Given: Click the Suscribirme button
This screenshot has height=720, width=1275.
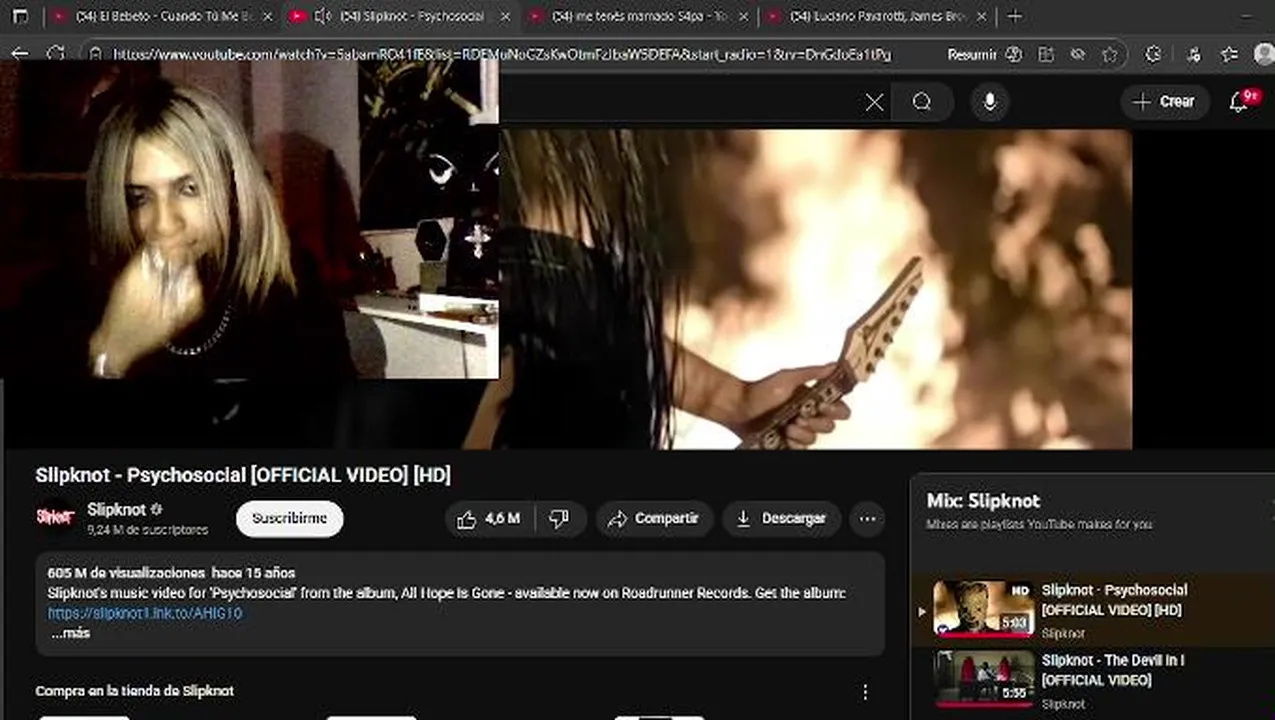Looking at the screenshot, I should pos(289,519).
